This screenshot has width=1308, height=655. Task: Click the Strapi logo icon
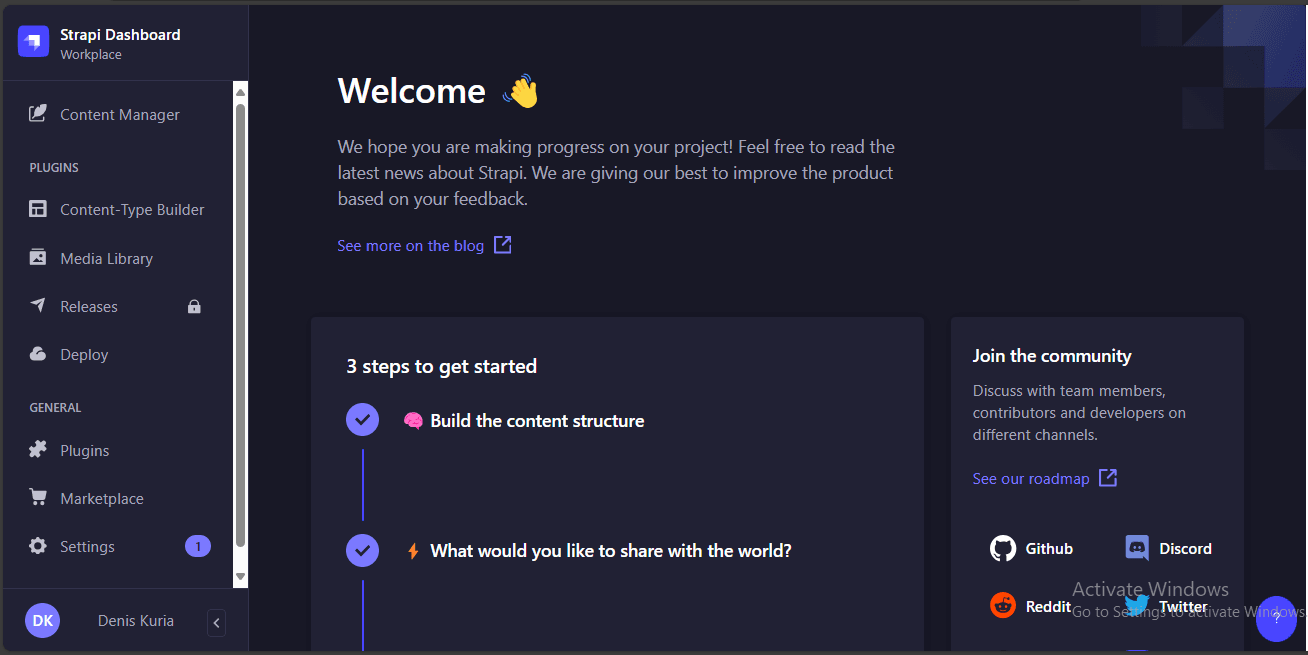[33, 42]
